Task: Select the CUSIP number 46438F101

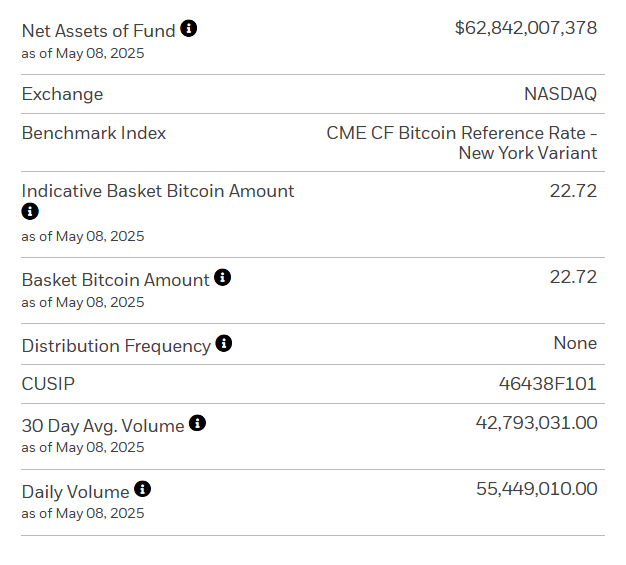Action: click(547, 383)
